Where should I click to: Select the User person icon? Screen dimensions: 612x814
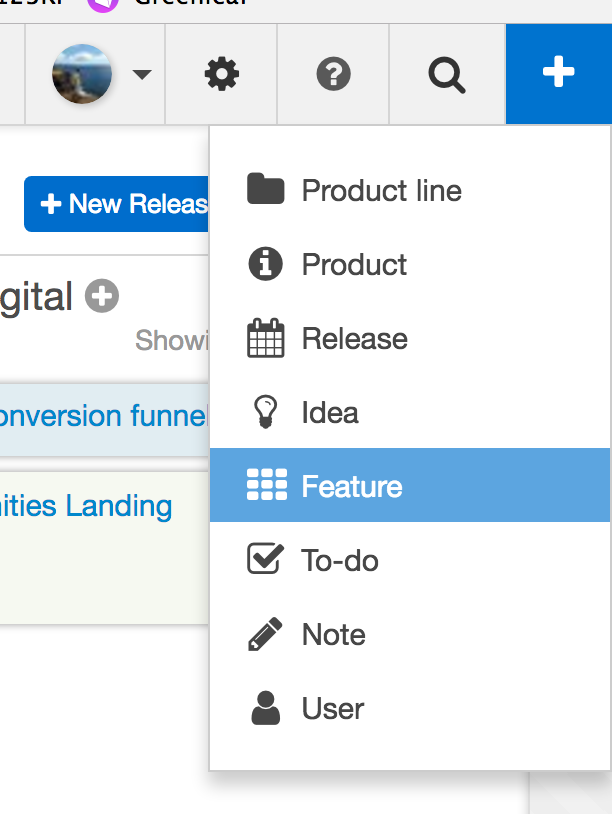point(265,707)
